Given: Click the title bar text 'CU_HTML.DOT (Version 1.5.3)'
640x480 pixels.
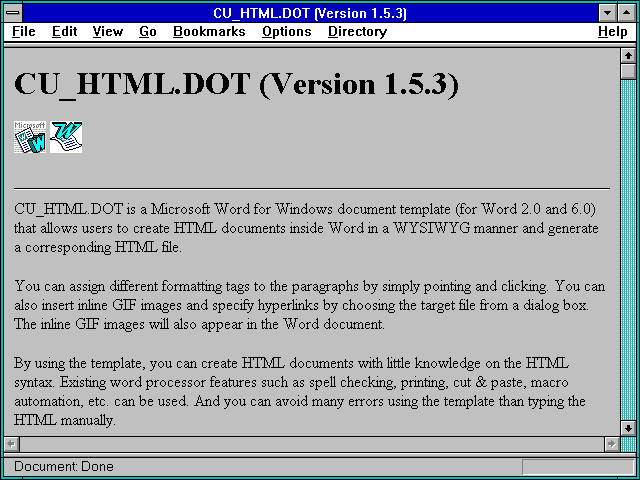Looking at the screenshot, I should pos(310,13).
